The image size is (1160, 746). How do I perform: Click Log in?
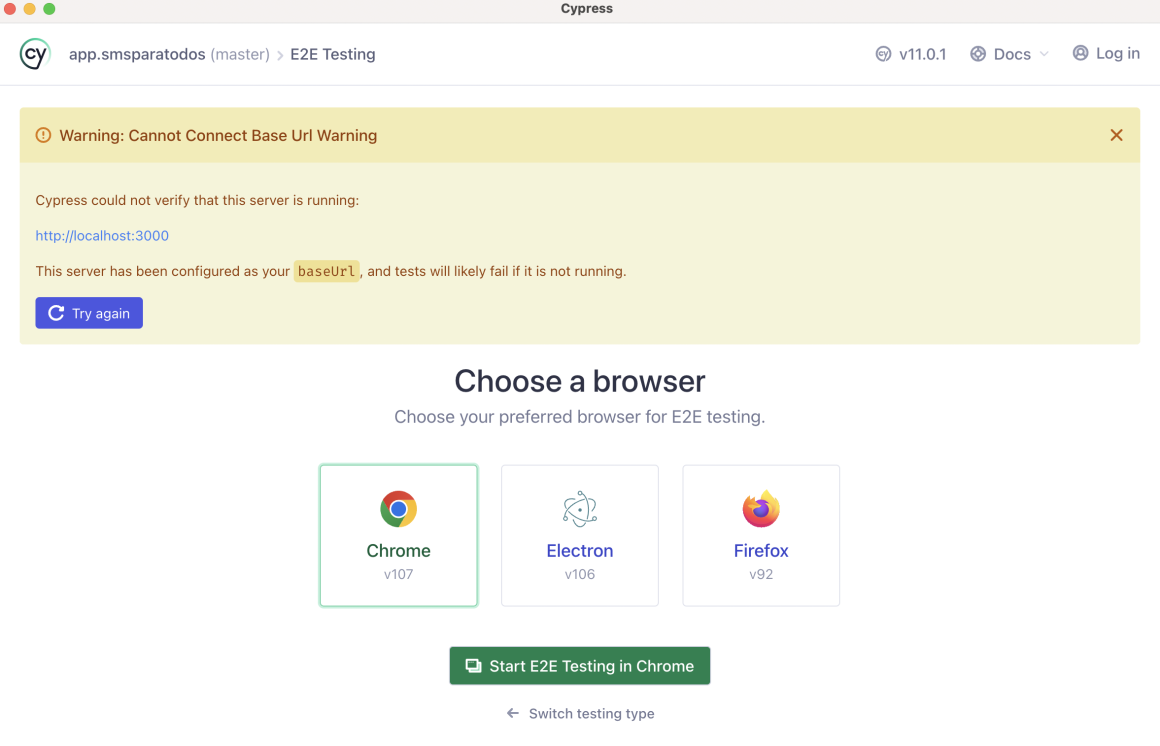(1107, 53)
